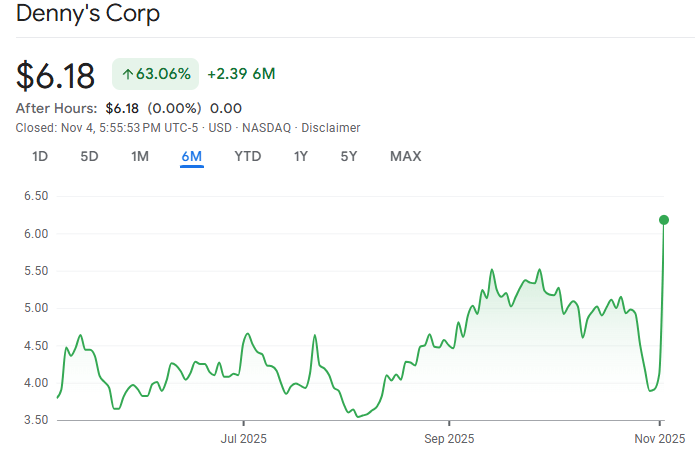Viewport: 695px width, 459px height.
Task: Show the 5Y price history
Action: coord(348,156)
